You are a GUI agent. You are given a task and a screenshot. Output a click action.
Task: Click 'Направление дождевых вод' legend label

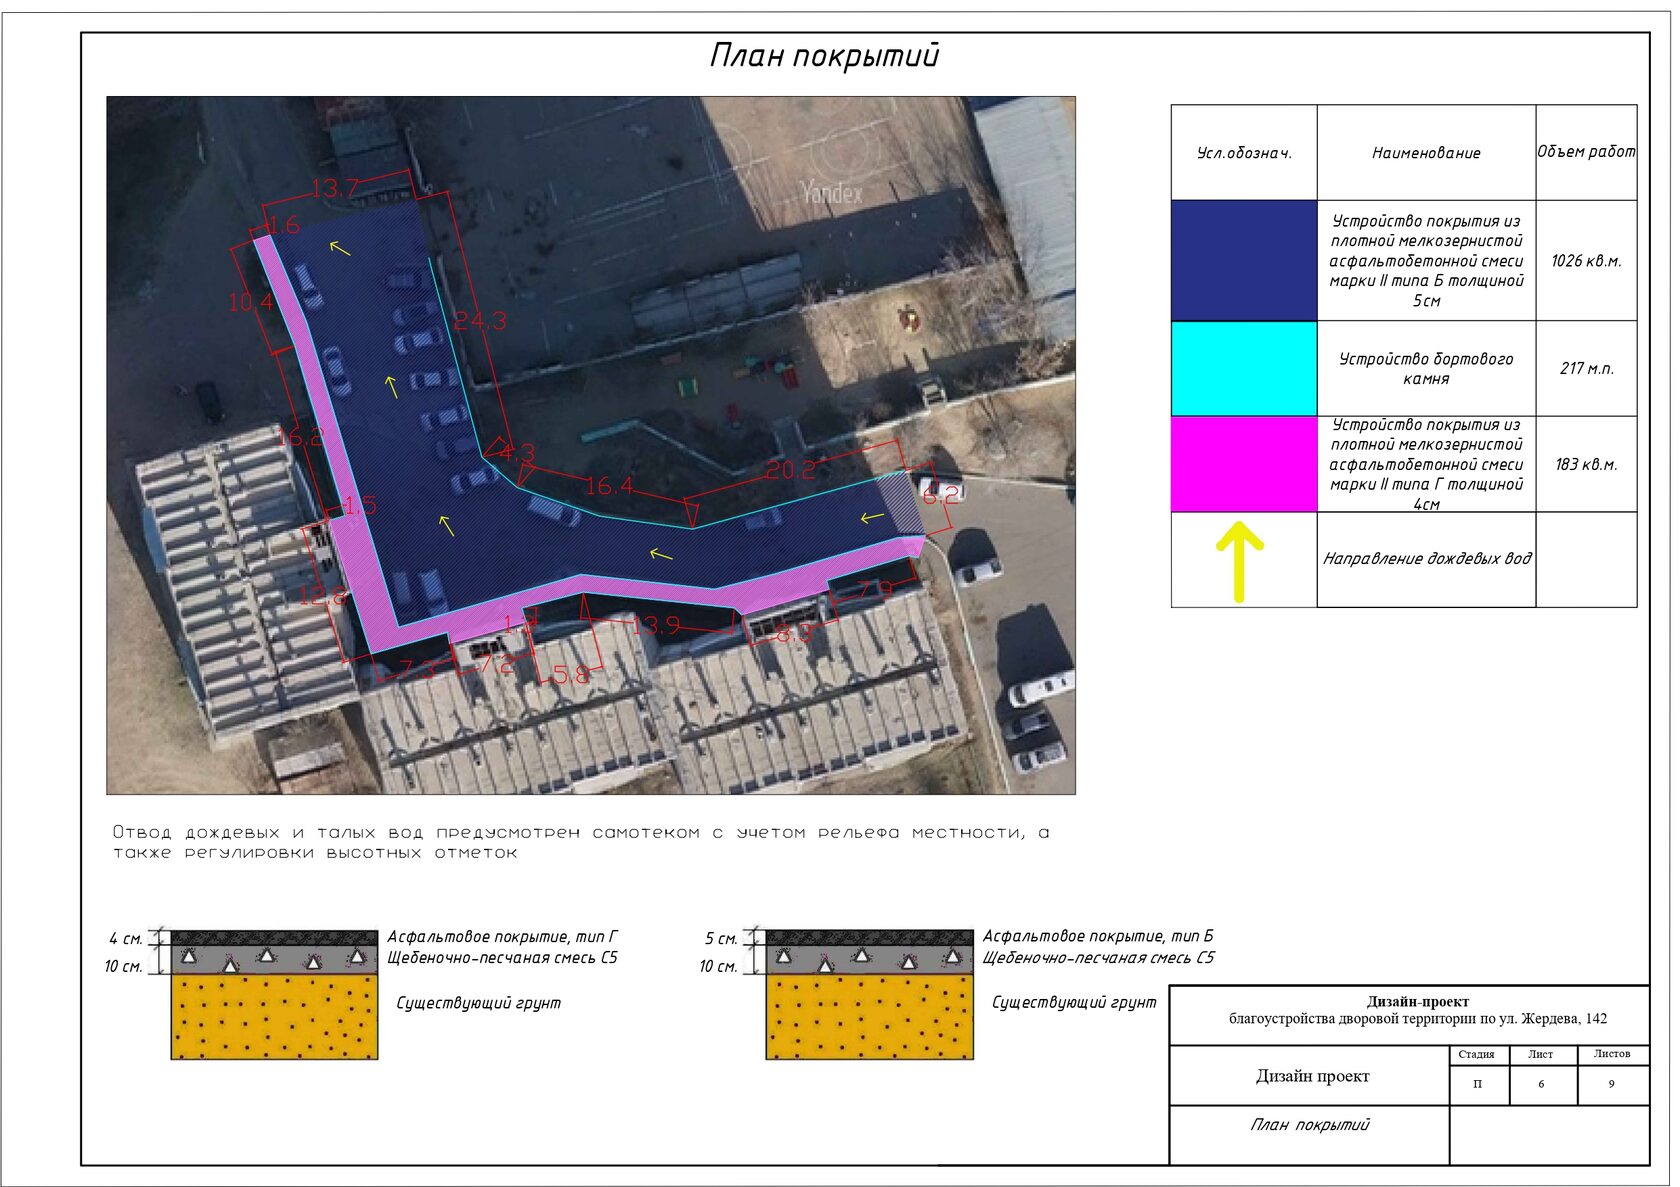1426,558
